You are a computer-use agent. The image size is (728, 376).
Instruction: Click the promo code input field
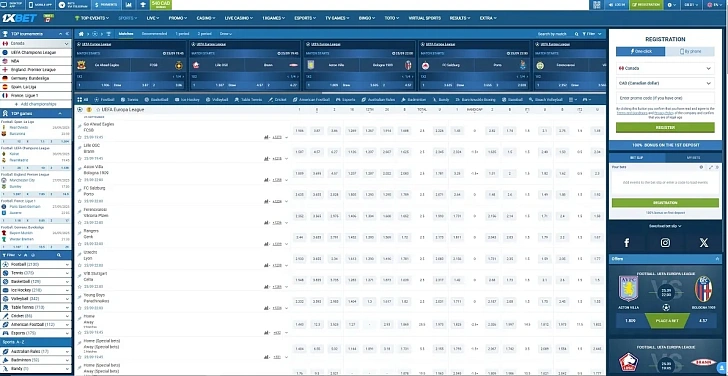[x=665, y=98]
